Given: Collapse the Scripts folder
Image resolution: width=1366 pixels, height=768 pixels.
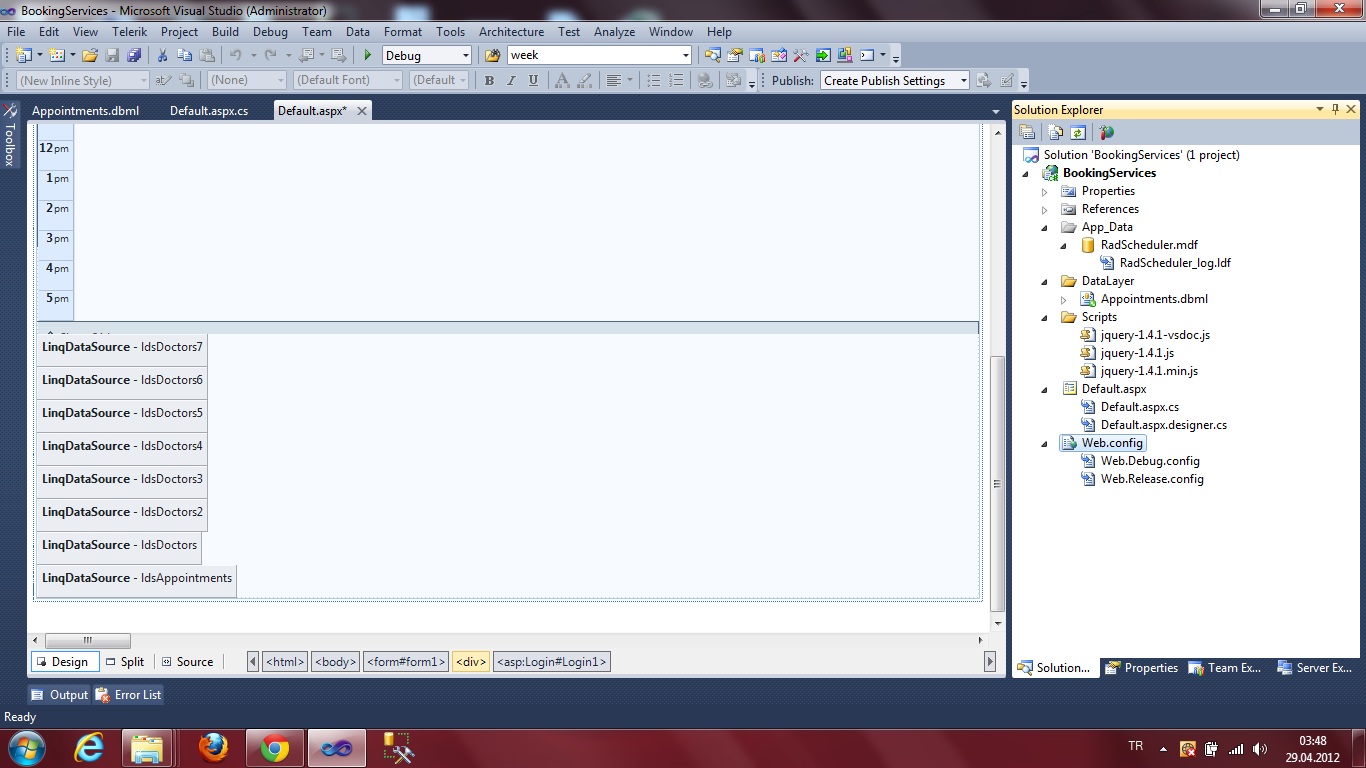Looking at the screenshot, I should pyautogui.click(x=1044, y=317).
